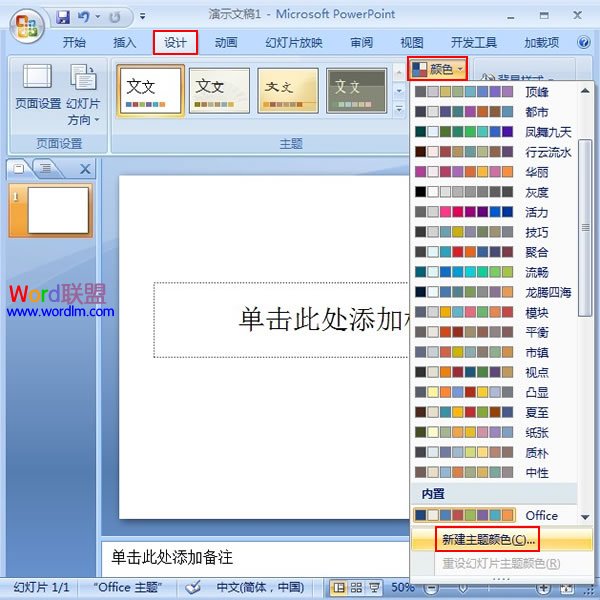This screenshot has width=600, height=600.
Task: Open Page Setup (页面设置) button
Action: [38, 86]
